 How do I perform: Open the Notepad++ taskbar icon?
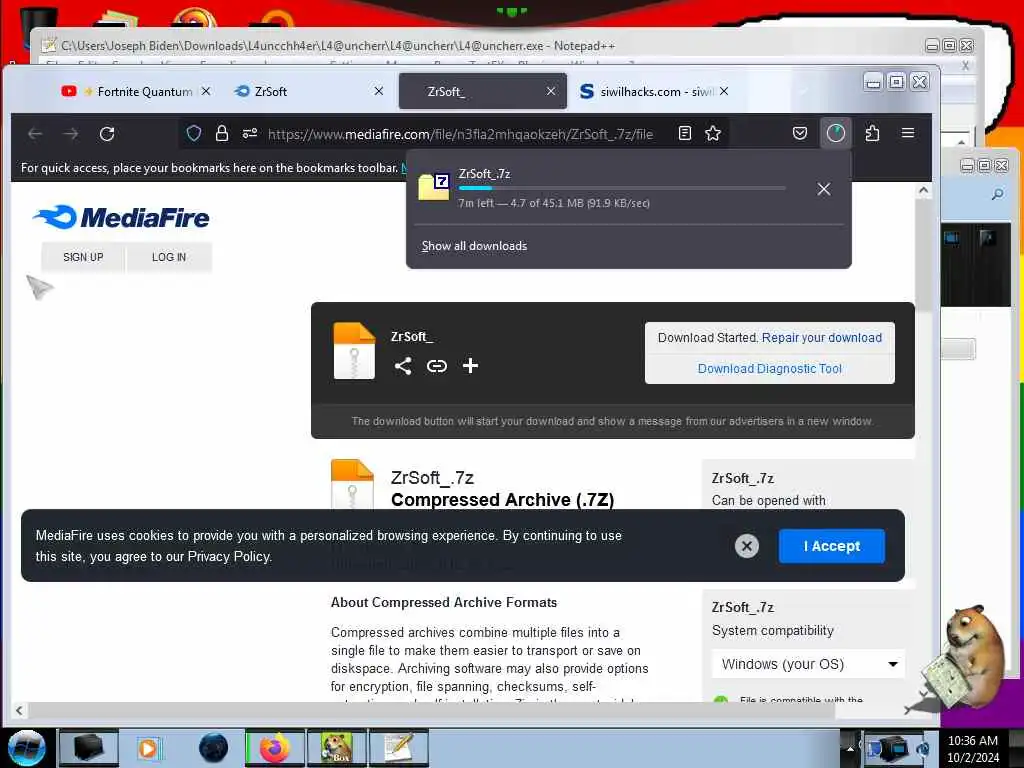(398, 748)
